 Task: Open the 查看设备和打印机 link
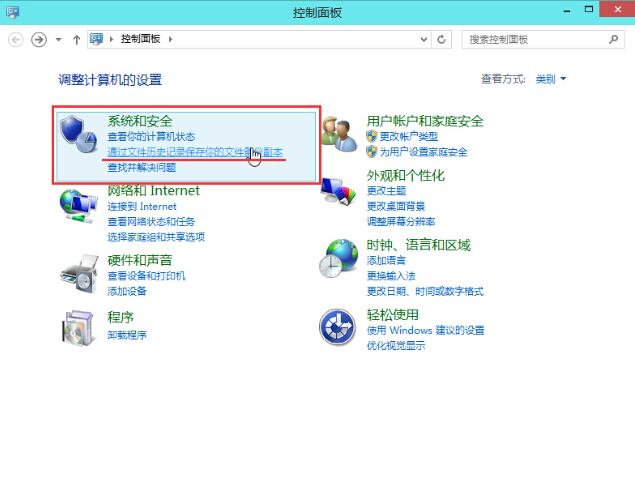(146, 276)
